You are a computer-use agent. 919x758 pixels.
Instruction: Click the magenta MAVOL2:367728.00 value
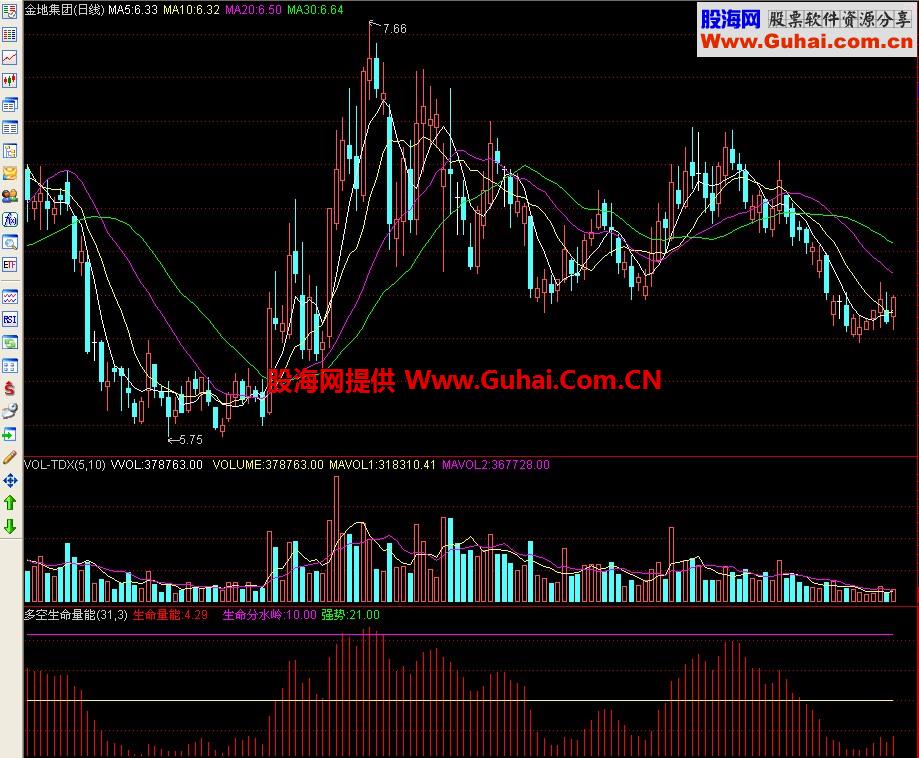pos(496,465)
